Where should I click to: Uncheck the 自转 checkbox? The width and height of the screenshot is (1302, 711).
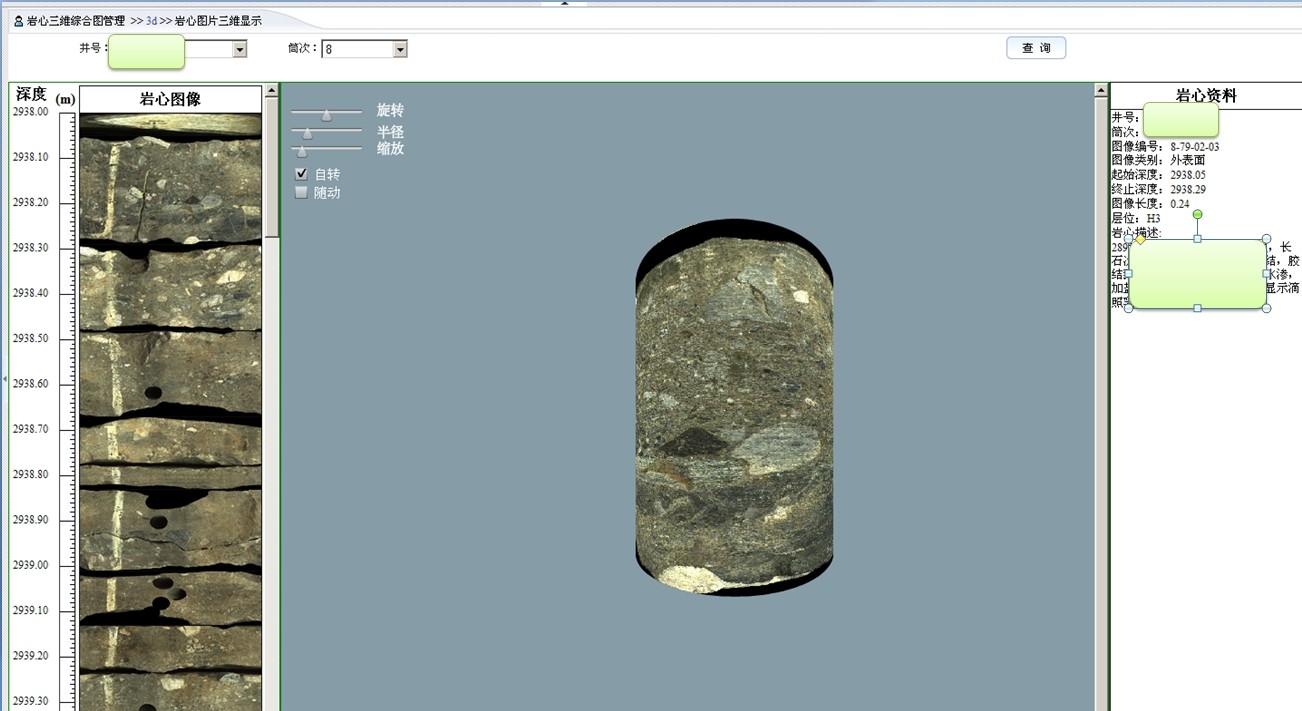[301, 174]
